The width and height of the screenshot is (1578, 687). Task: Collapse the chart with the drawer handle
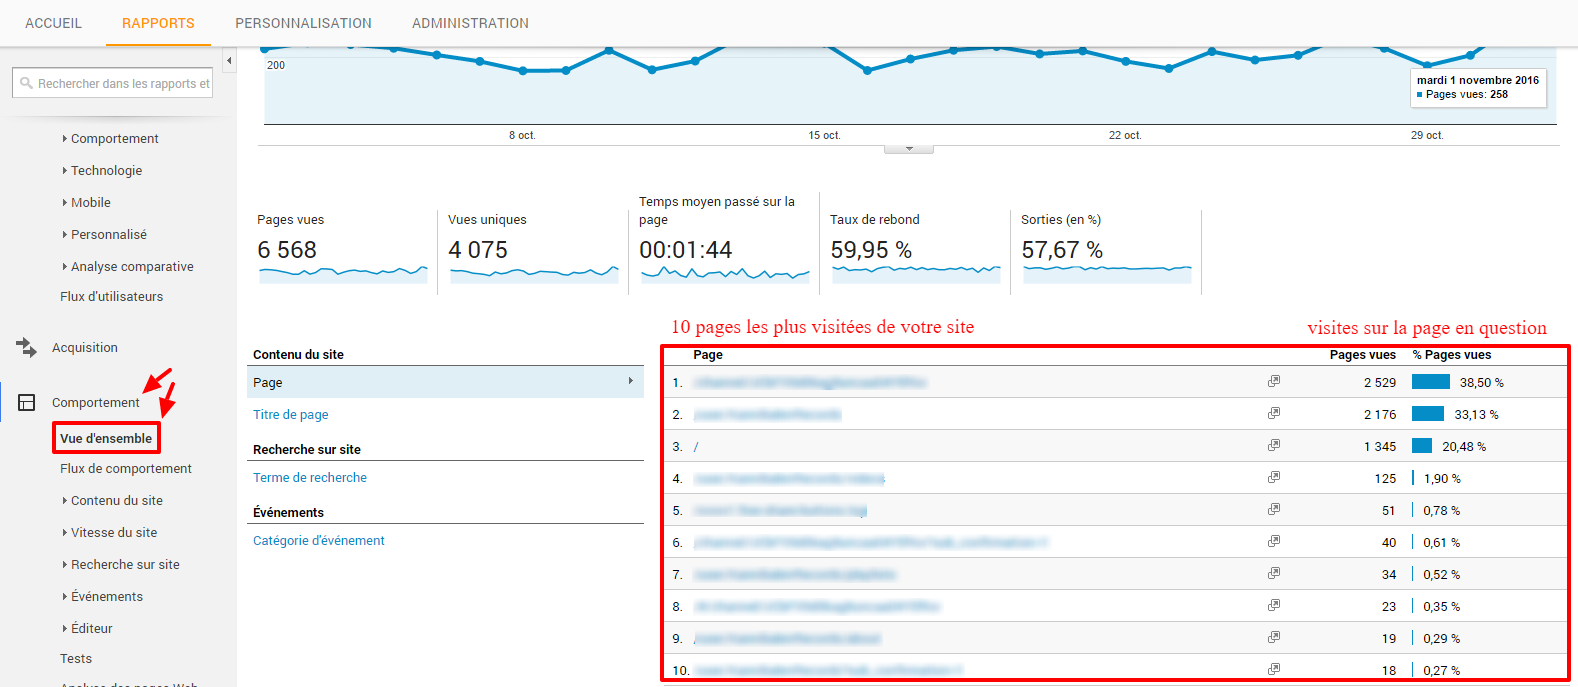(909, 148)
